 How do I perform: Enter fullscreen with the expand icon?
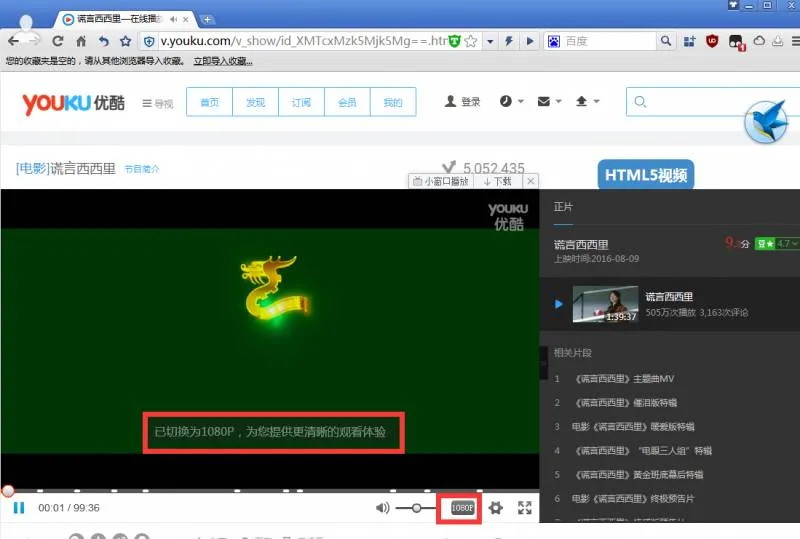[x=524, y=508]
